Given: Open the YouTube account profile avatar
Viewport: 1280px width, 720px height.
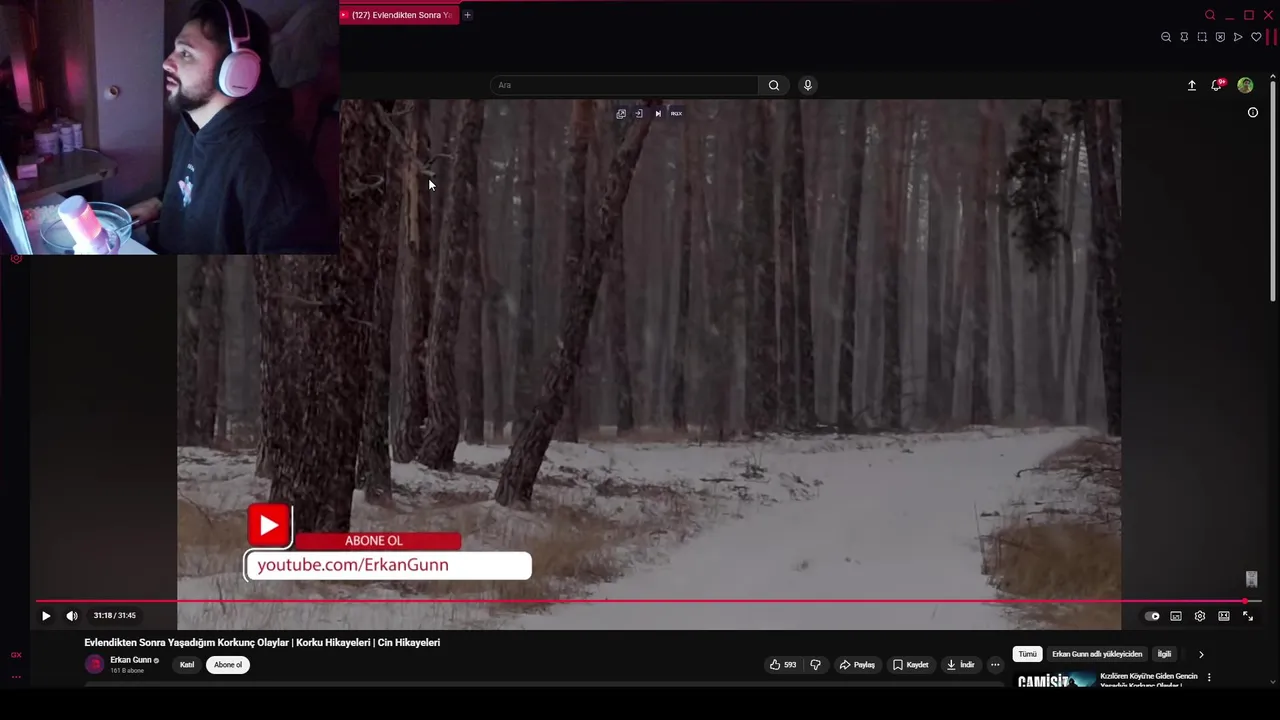Looking at the screenshot, I should point(1245,85).
